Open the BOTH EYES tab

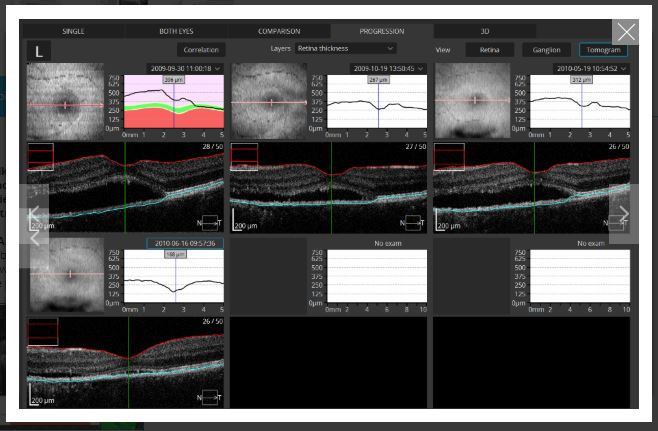click(x=177, y=31)
